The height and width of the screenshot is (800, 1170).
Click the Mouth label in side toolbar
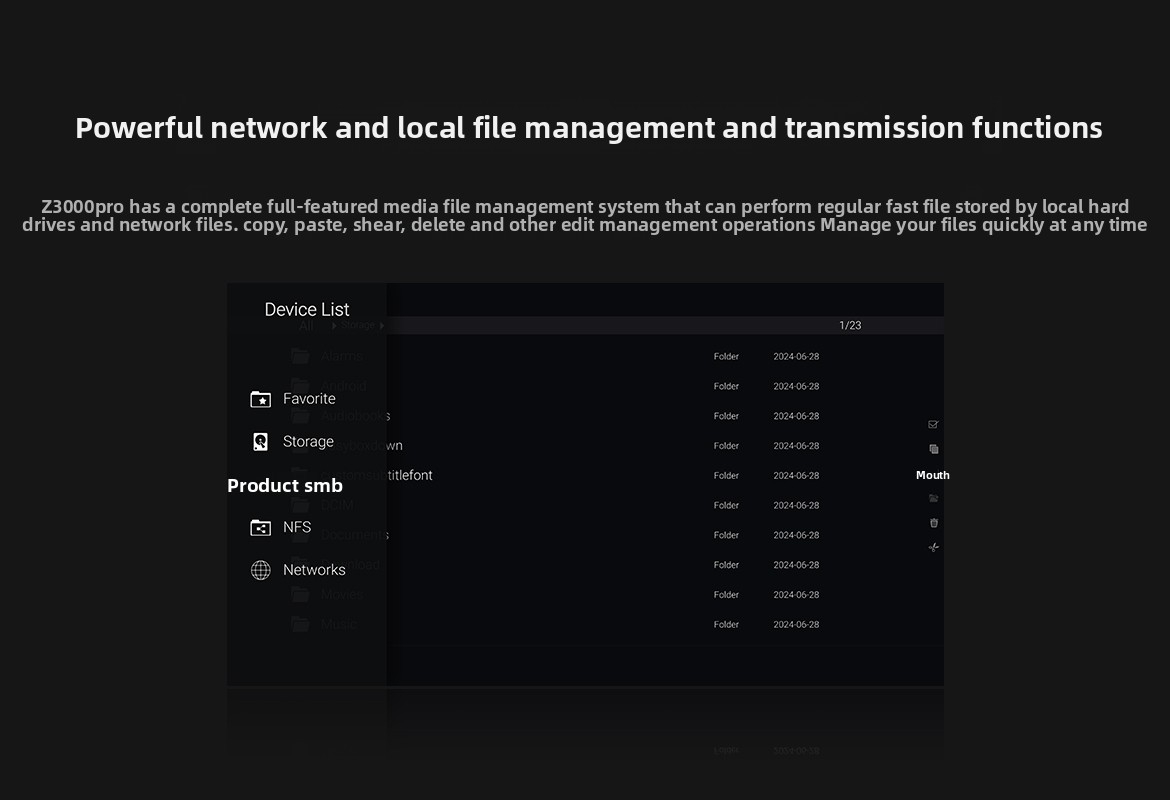[x=932, y=475]
